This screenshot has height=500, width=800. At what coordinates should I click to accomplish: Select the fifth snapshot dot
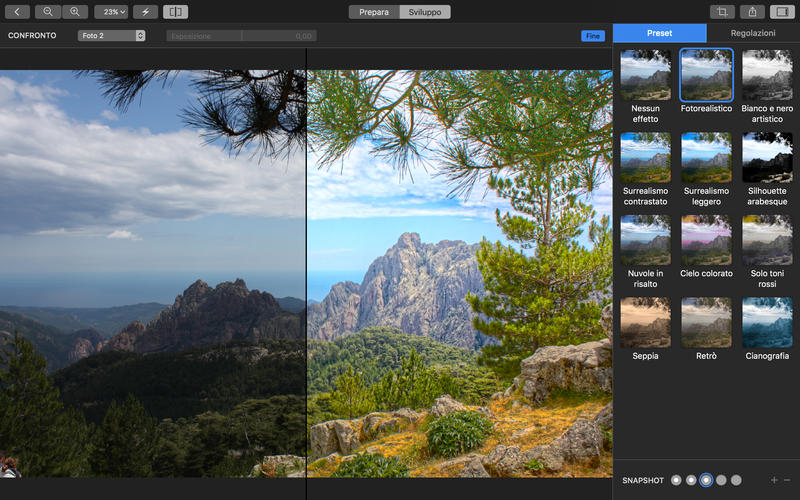coord(736,480)
